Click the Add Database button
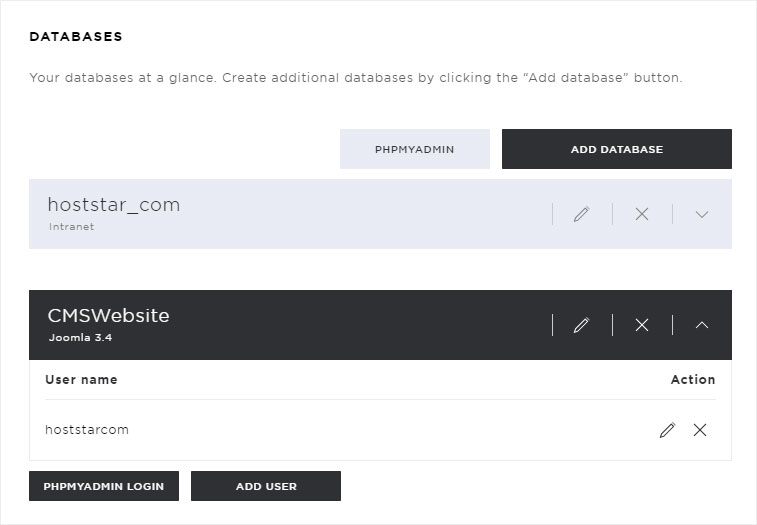This screenshot has height=525, width=757. point(617,149)
